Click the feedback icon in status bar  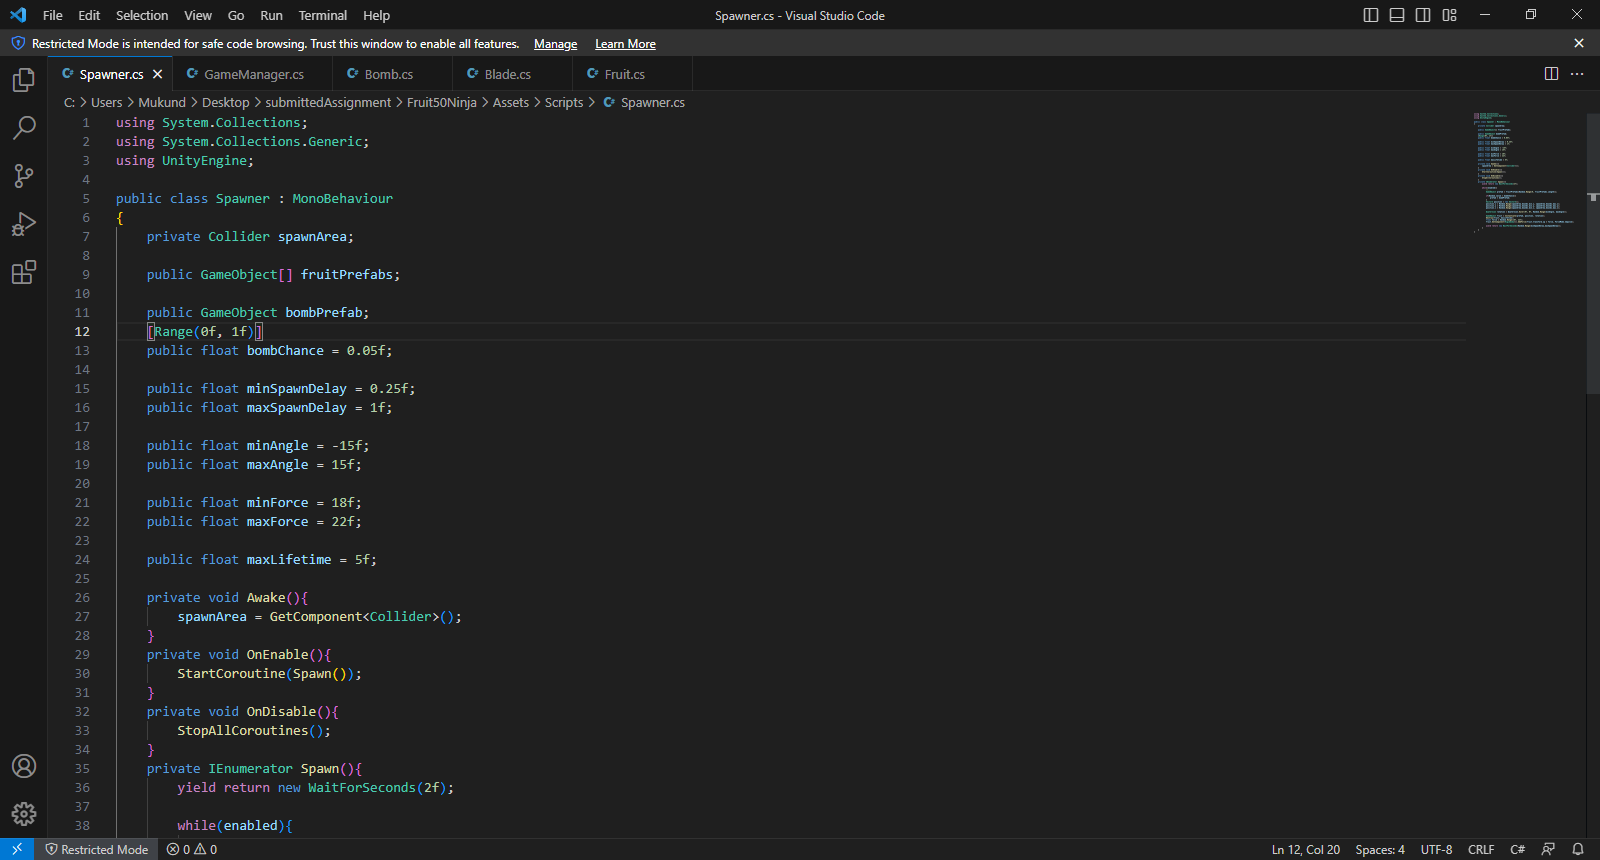tap(1548, 849)
